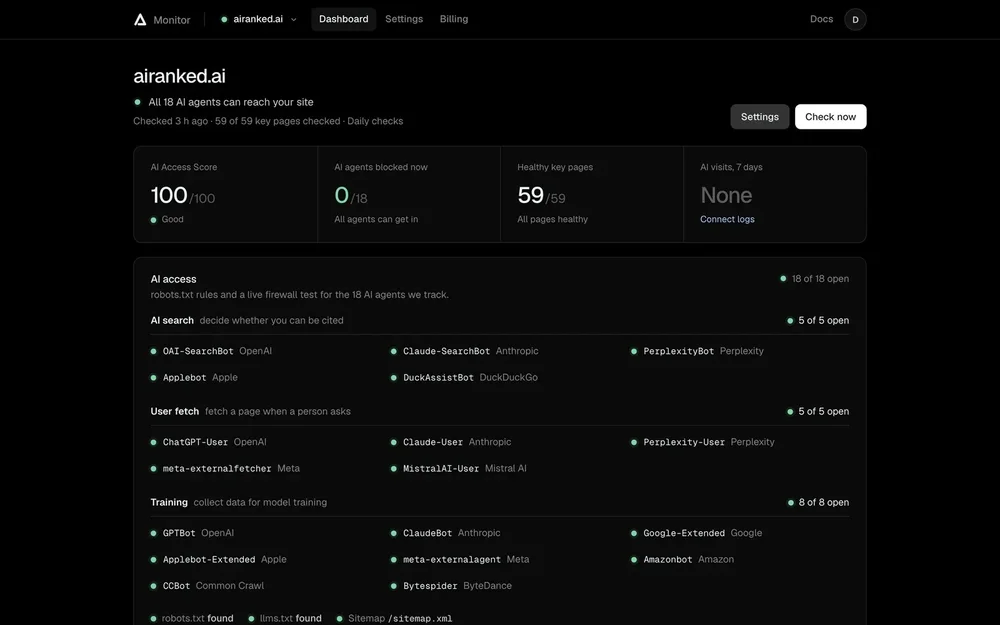Select the DuckAssistBot agent entry
1000x625 pixels.
click(x=464, y=378)
